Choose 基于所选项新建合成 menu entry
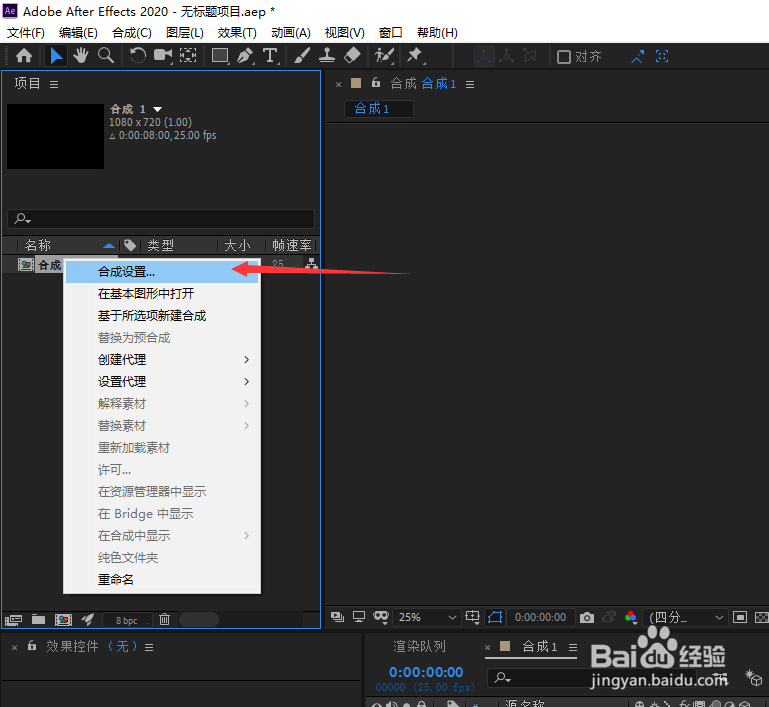Viewport: 769px width, 707px height. tap(162, 316)
